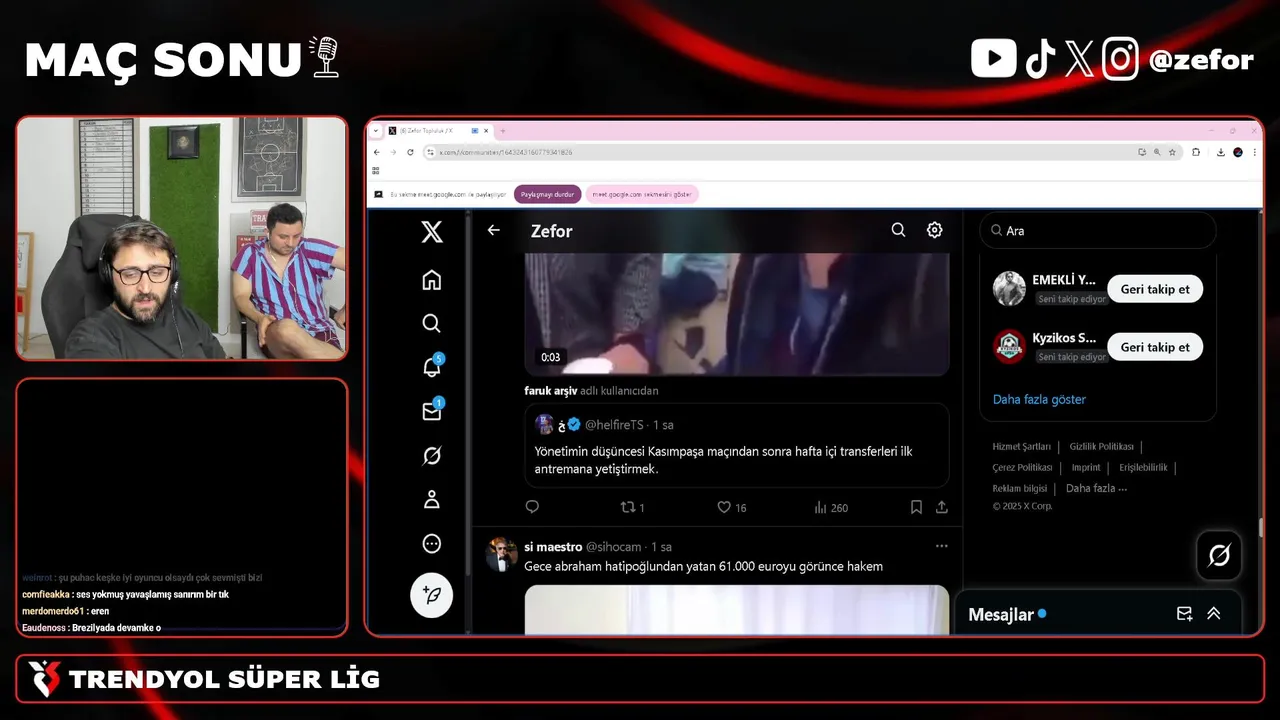Follow back Kyzikos S... account
Image resolution: width=1280 pixels, height=720 pixels.
[1155, 347]
